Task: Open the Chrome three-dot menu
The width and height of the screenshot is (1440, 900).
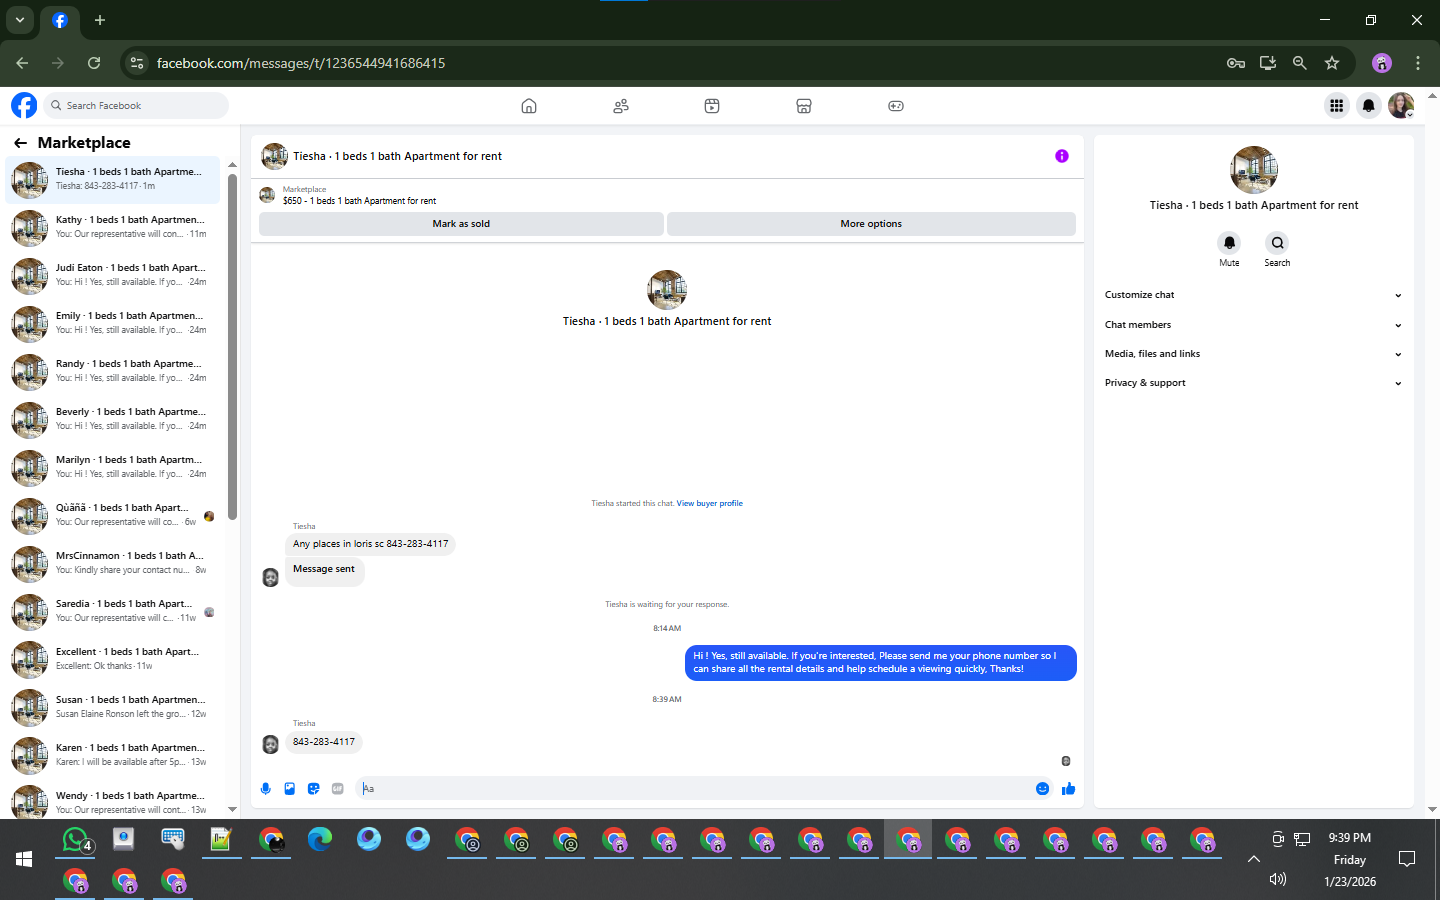Action: click(x=1418, y=63)
